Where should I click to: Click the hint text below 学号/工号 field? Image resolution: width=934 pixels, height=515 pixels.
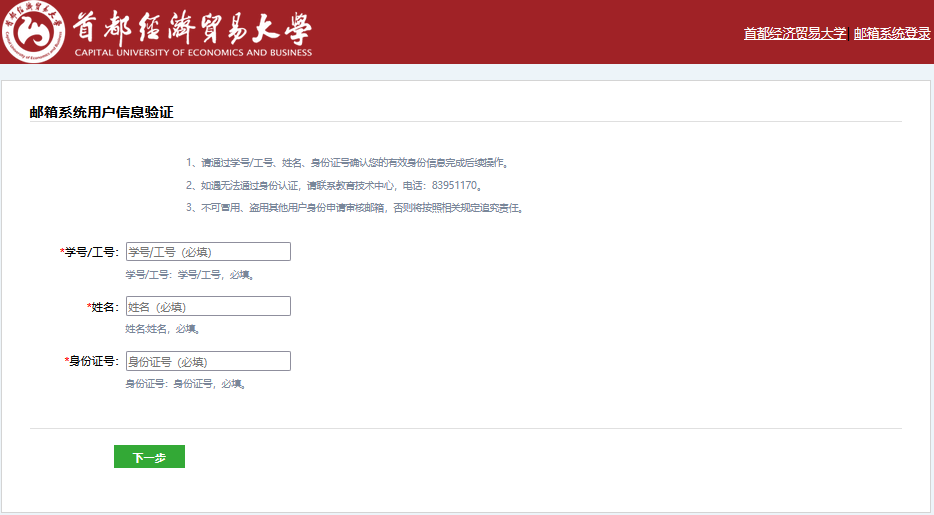pos(189,275)
